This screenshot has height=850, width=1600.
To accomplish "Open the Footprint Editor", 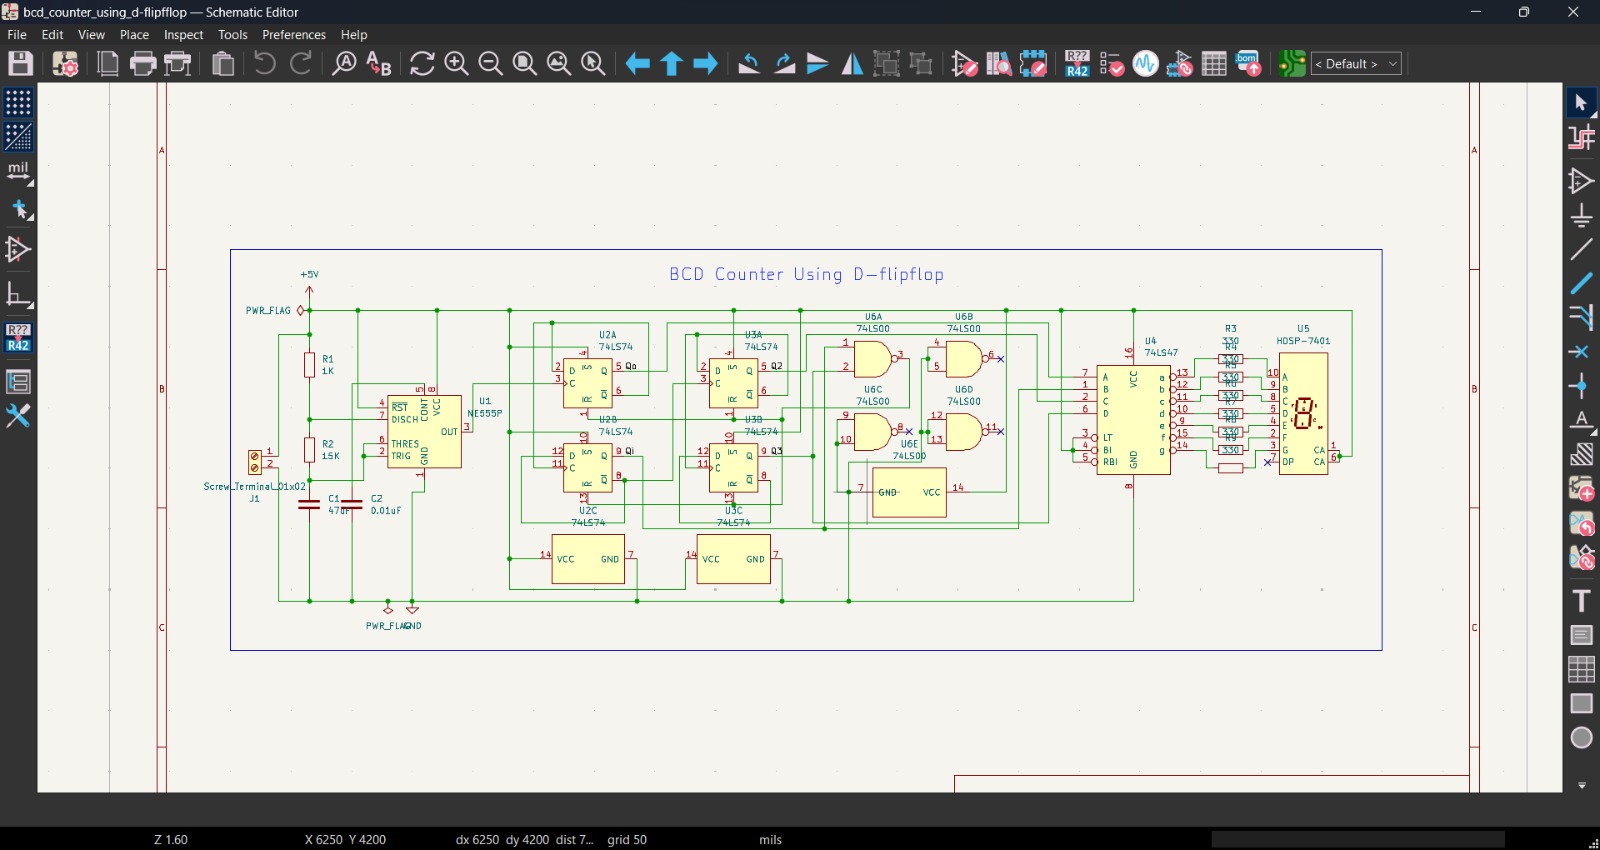I will [1033, 64].
